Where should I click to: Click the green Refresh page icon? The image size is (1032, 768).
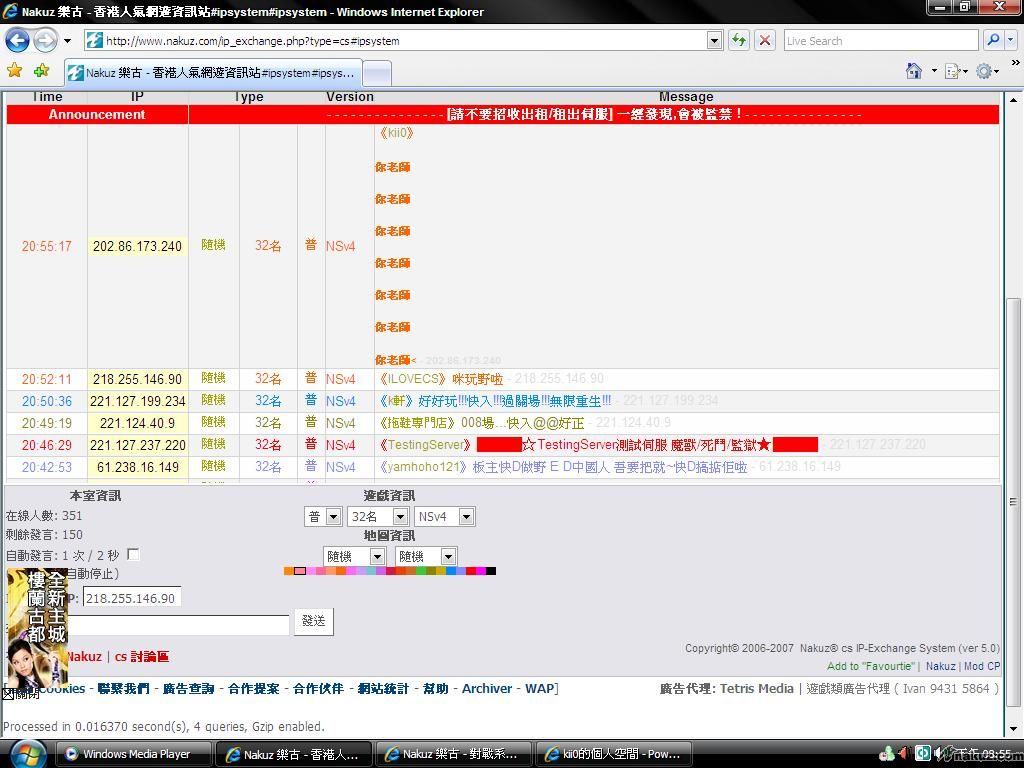point(738,41)
